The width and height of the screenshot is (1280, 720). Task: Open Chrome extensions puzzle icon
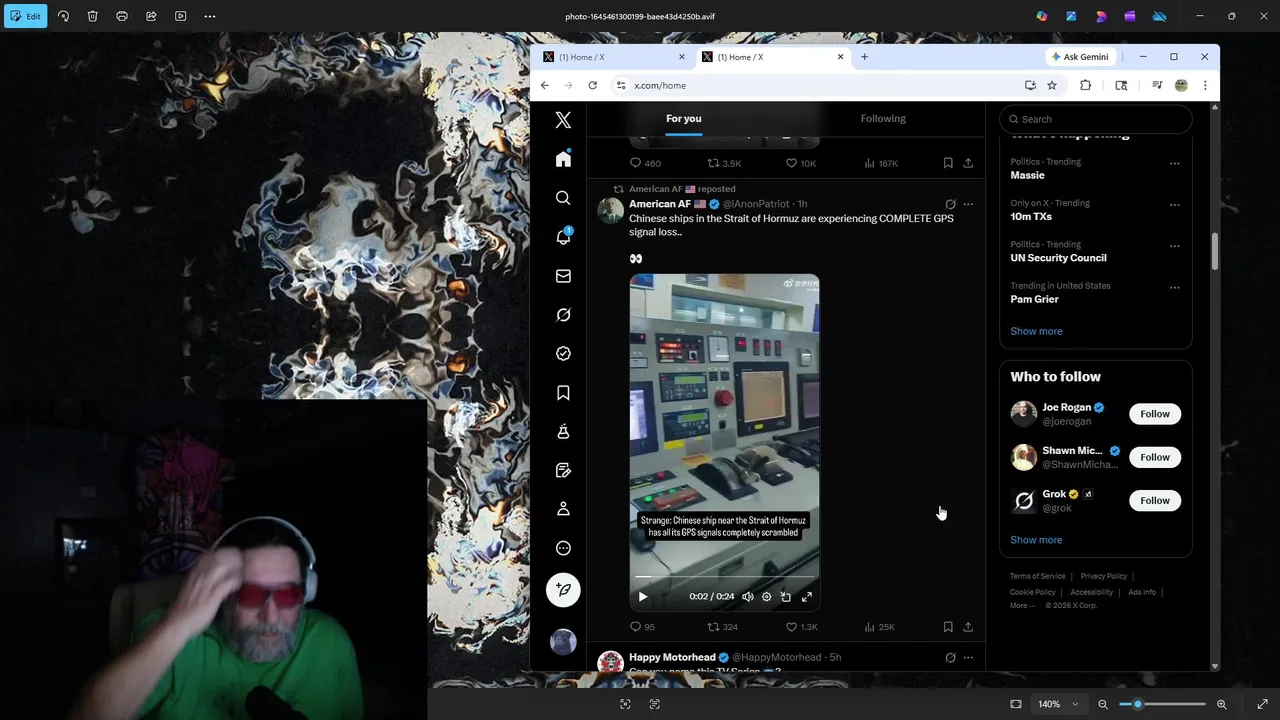[1085, 85]
